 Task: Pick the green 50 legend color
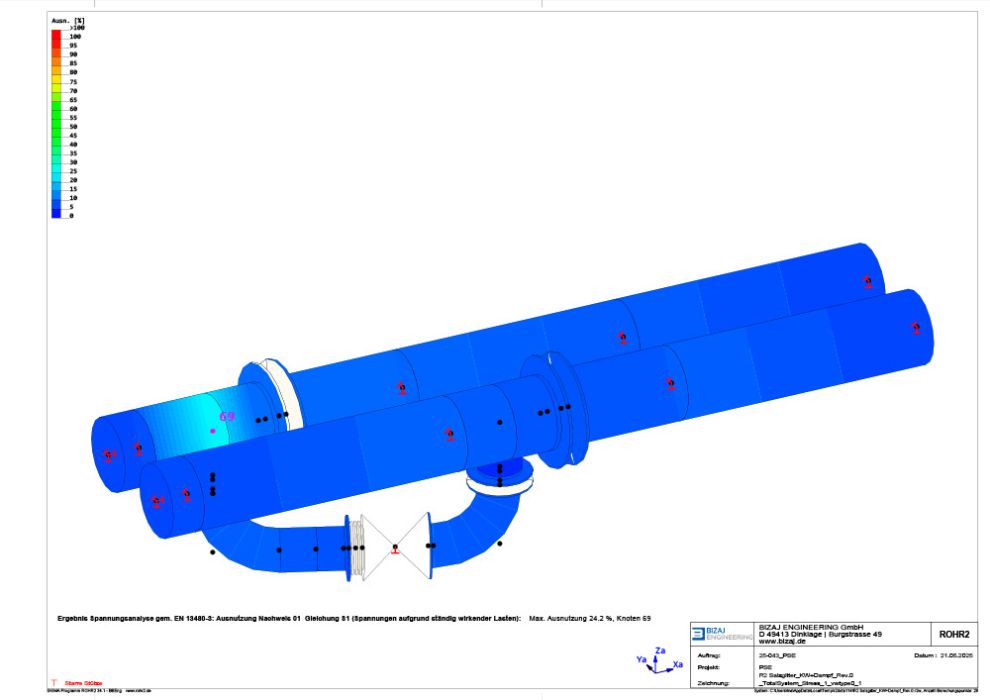(57, 126)
